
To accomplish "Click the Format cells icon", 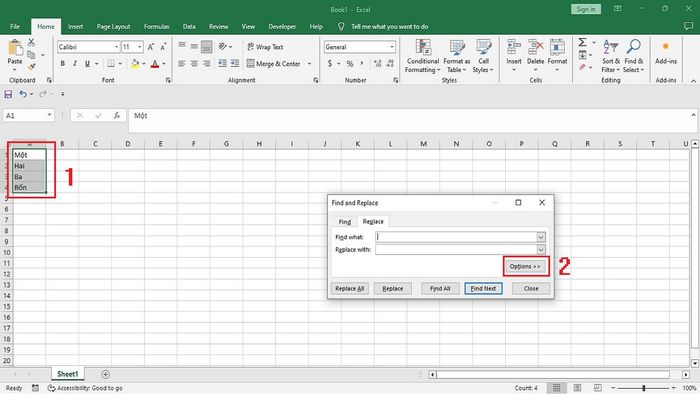I will (x=557, y=47).
